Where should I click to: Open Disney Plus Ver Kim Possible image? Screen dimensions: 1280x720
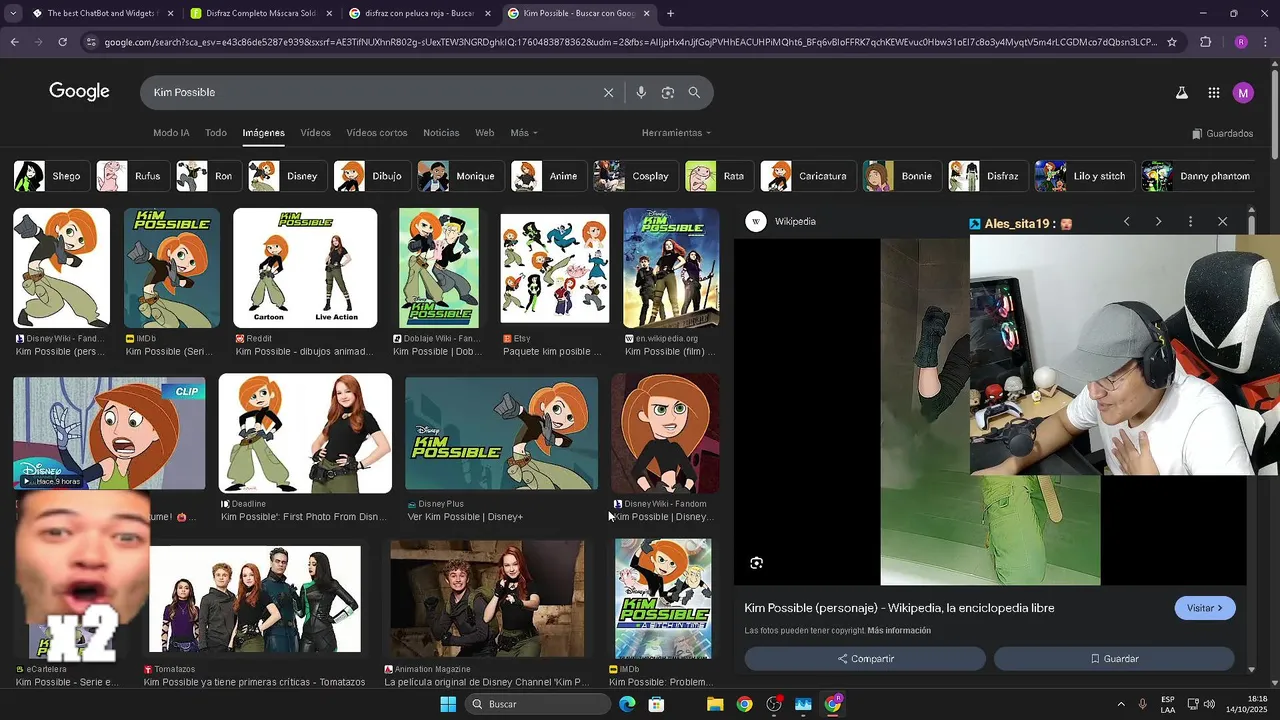(x=501, y=435)
